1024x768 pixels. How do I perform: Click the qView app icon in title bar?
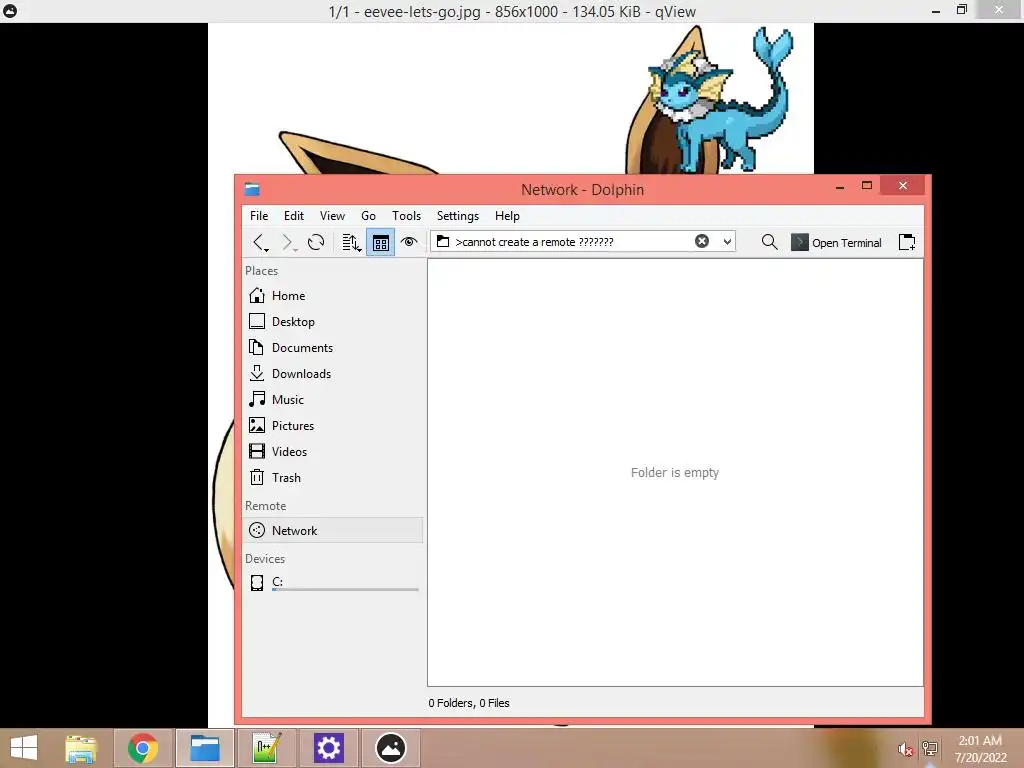10,10
